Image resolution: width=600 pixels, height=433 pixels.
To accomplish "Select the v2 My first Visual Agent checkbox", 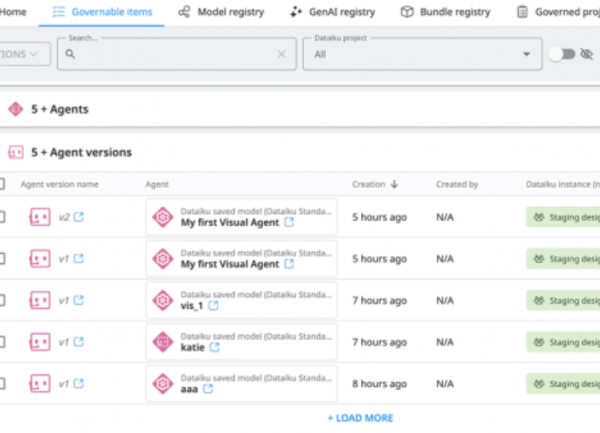I will pos(2,217).
